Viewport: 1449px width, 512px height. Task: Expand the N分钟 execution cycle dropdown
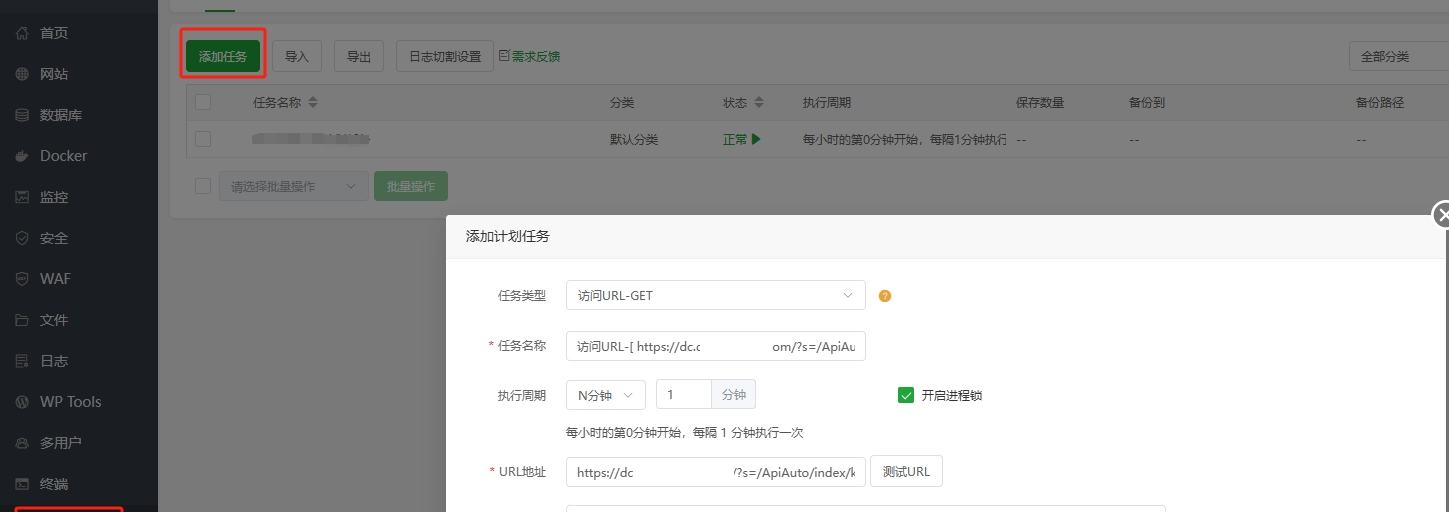pos(605,395)
